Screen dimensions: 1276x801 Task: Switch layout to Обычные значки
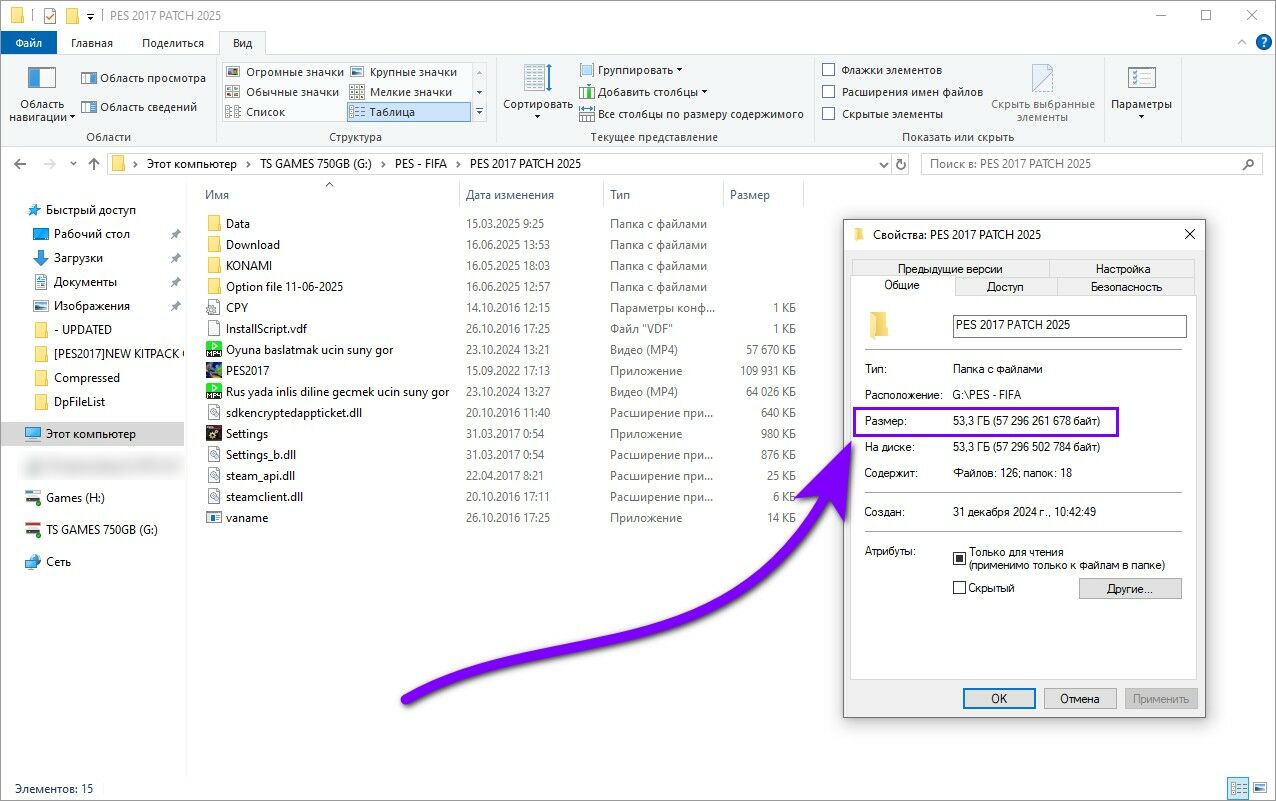[x=283, y=92]
